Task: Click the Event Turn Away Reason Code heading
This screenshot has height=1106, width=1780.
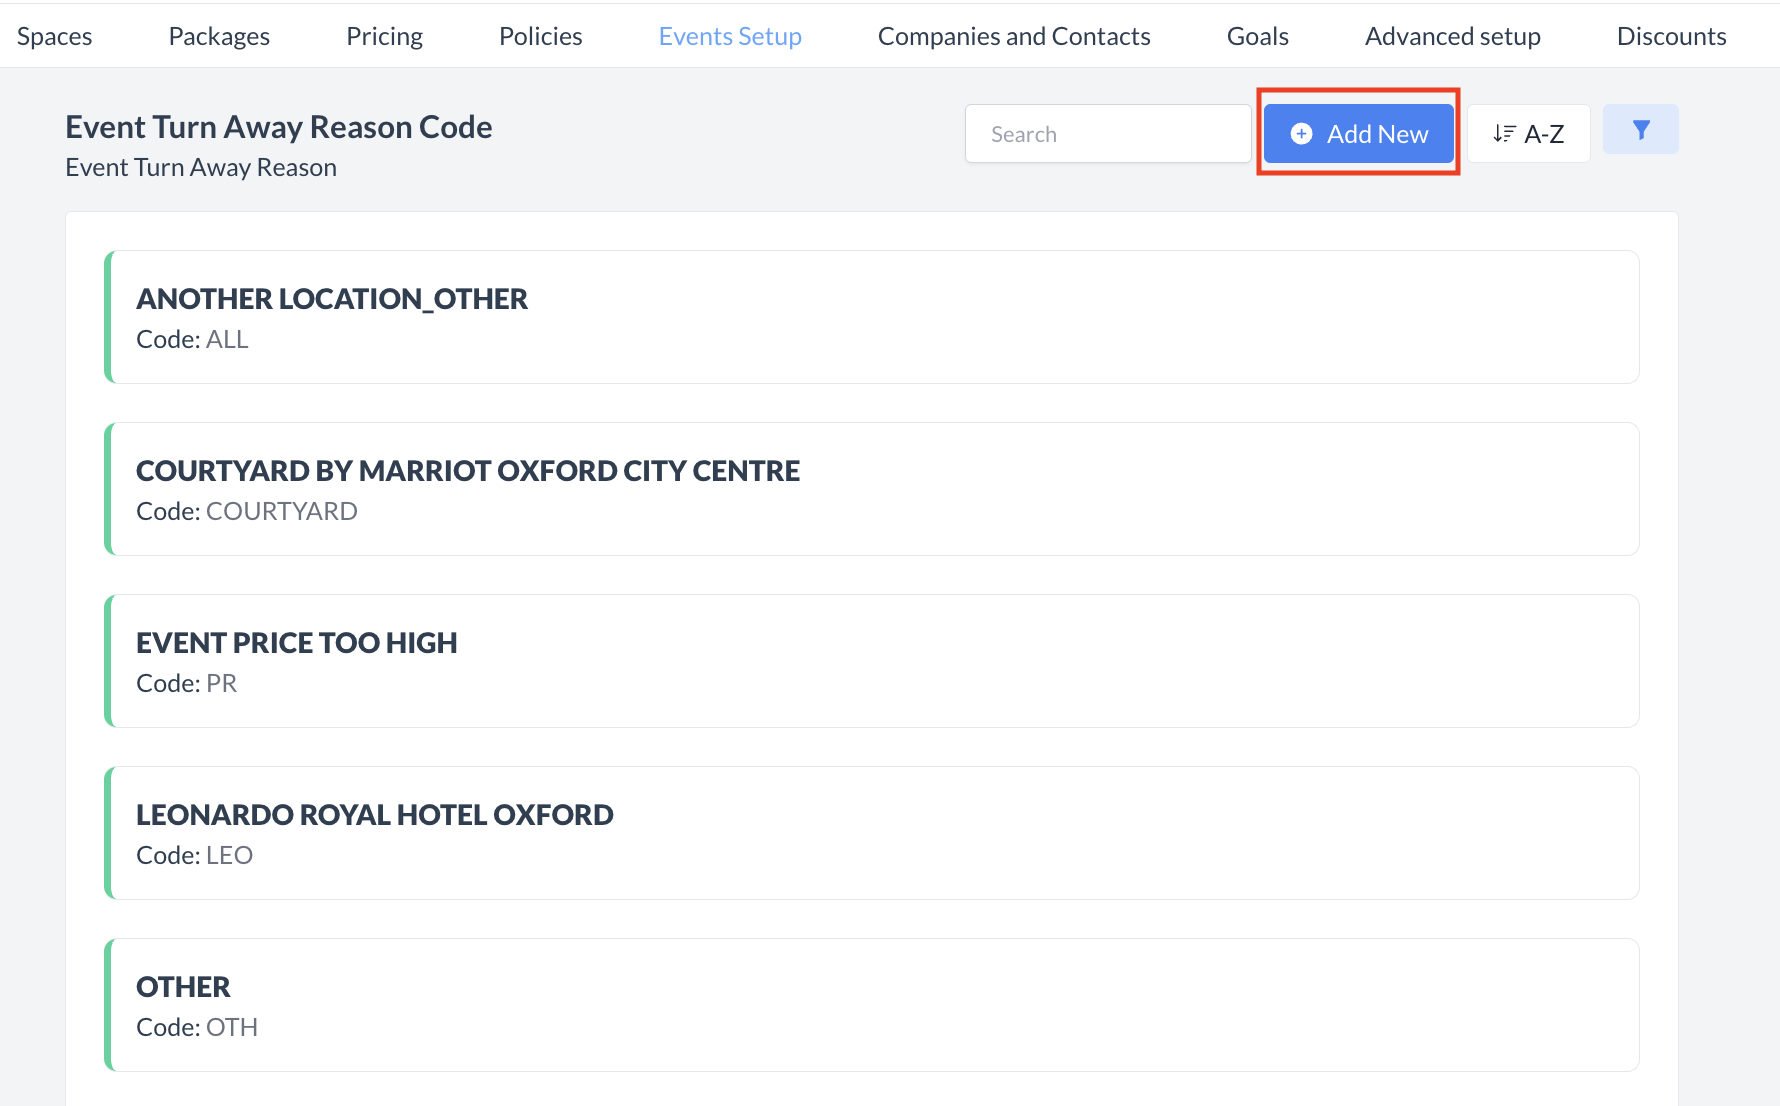Action: click(279, 127)
